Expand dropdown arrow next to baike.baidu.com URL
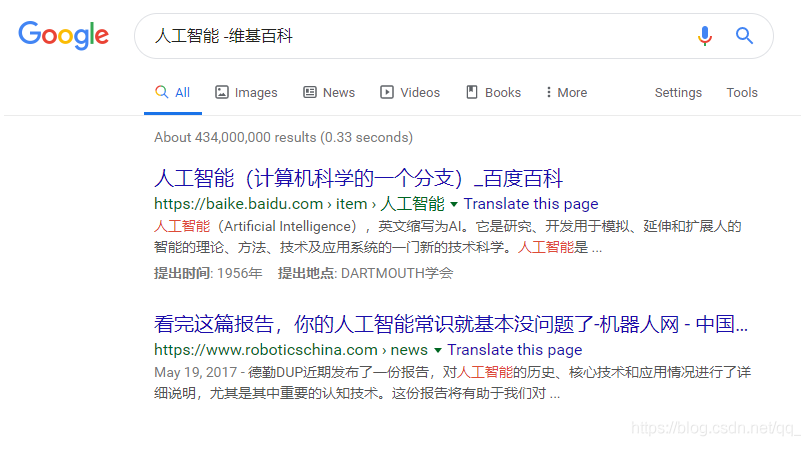Screen dimensions: 801x466 [x=454, y=204]
